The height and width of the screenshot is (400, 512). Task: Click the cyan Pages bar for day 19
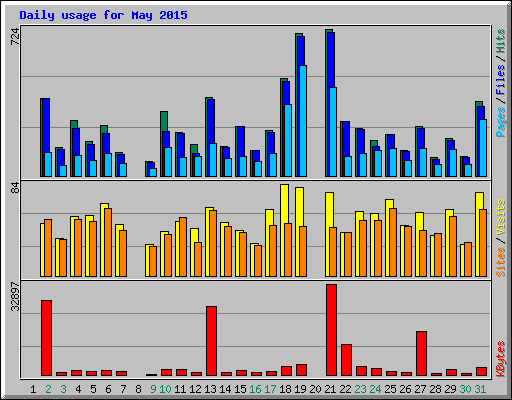(303, 121)
